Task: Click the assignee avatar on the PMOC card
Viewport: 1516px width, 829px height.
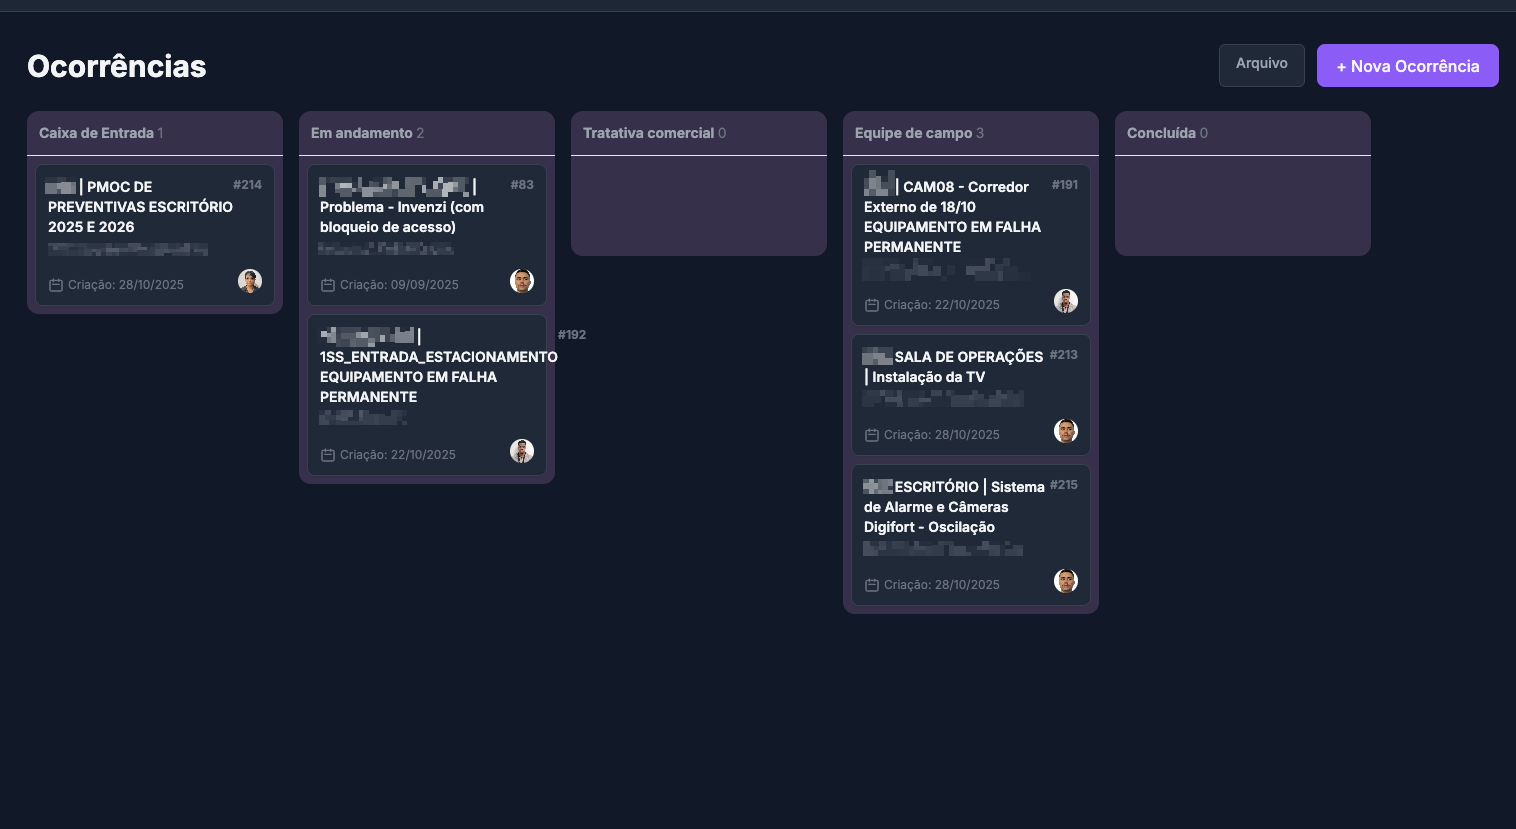Action: 250,281
